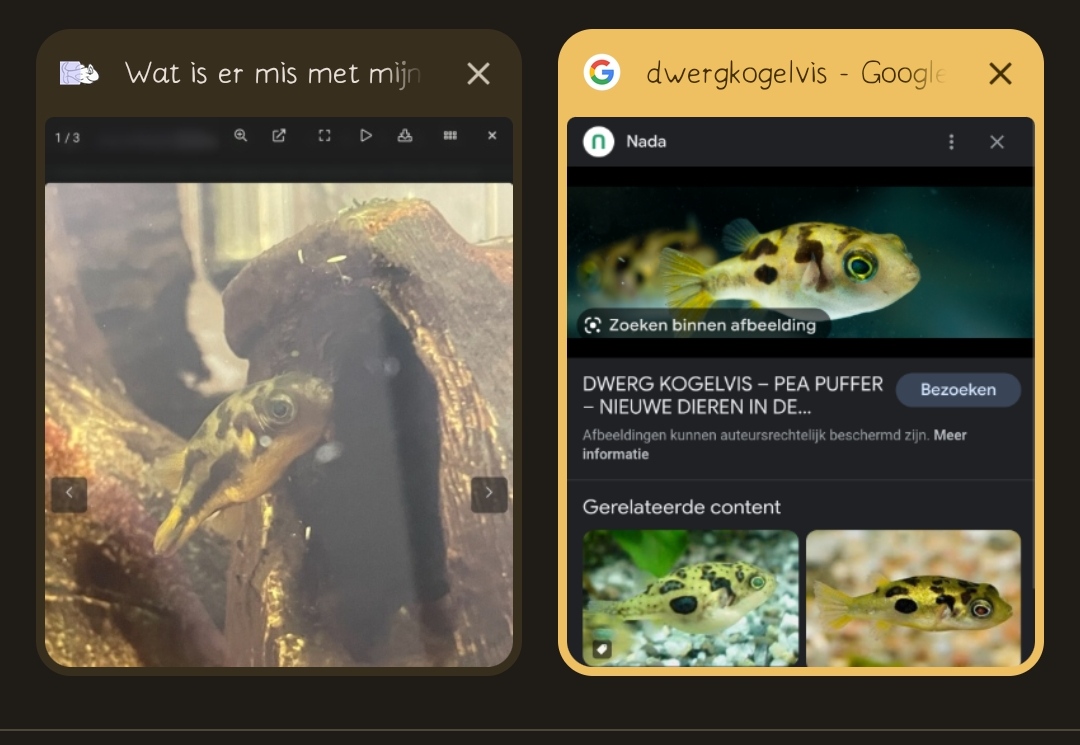Go to the previous image arrow
The image size is (1080, 745).
[69, 494]
